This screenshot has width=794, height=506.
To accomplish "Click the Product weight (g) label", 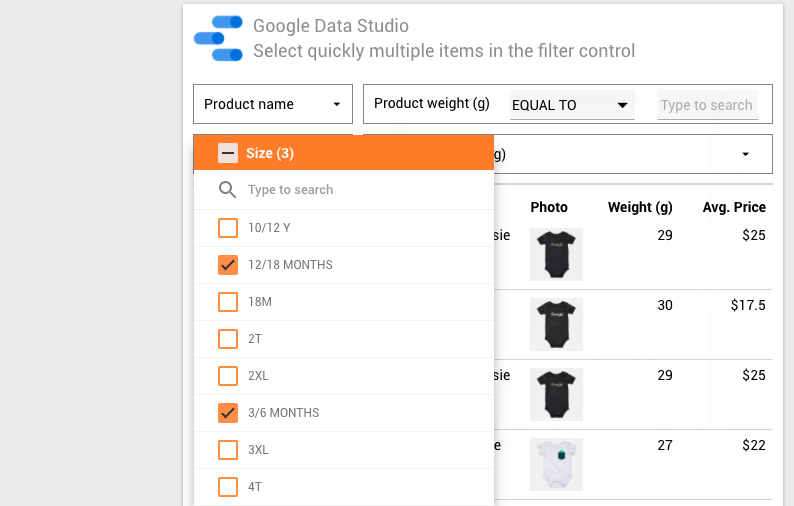I will coord(431,103).
